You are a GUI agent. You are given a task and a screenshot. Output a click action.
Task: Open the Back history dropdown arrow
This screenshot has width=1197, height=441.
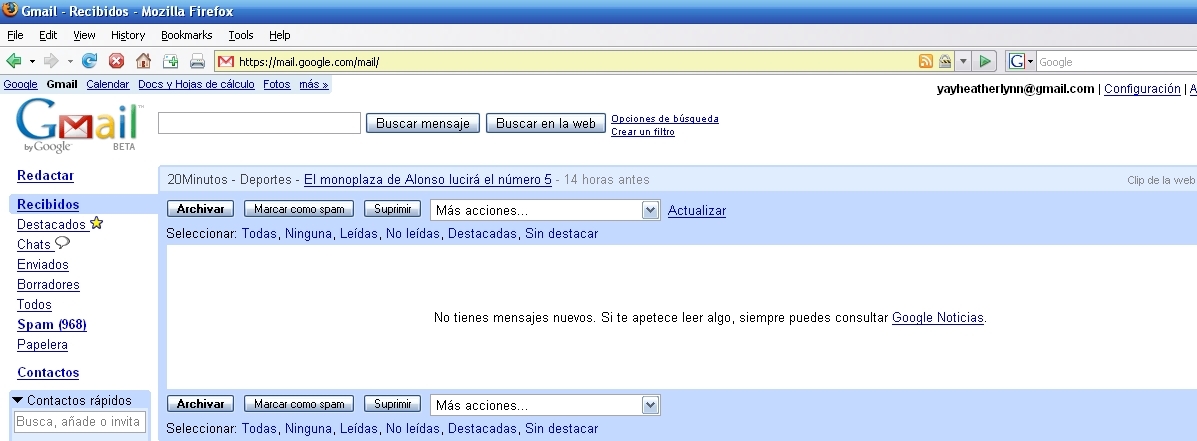(x=32, y=61)
